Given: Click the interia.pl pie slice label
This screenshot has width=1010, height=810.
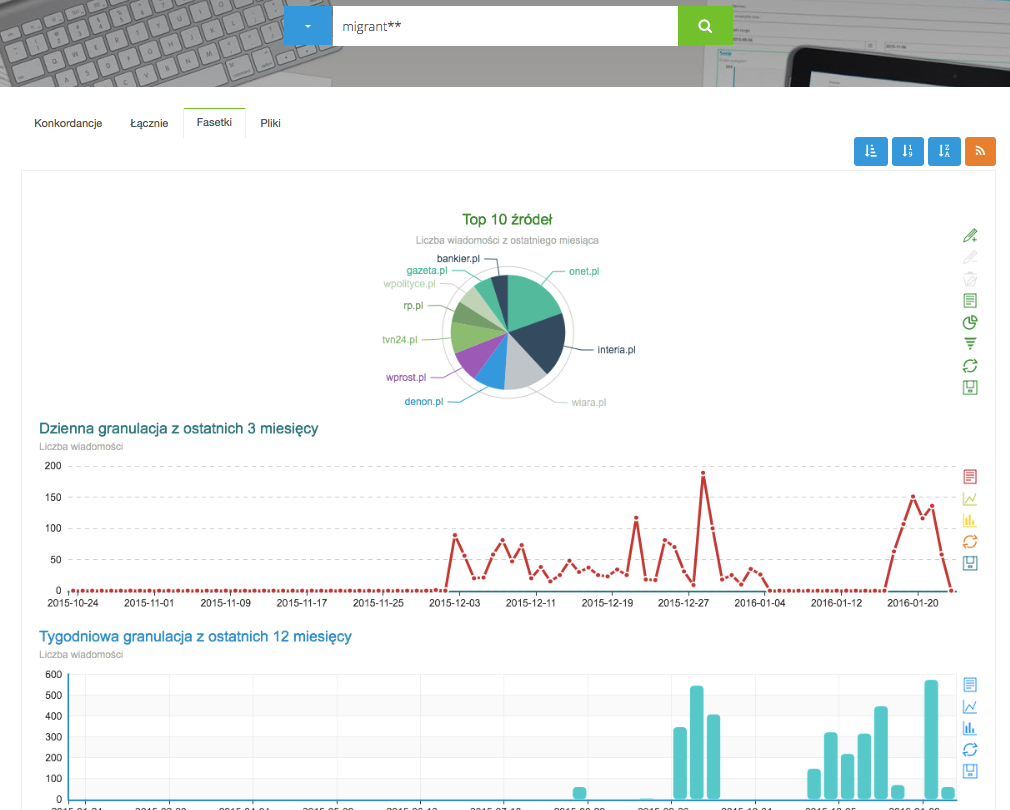Looking at the screenshot, I should pos(616,350).
